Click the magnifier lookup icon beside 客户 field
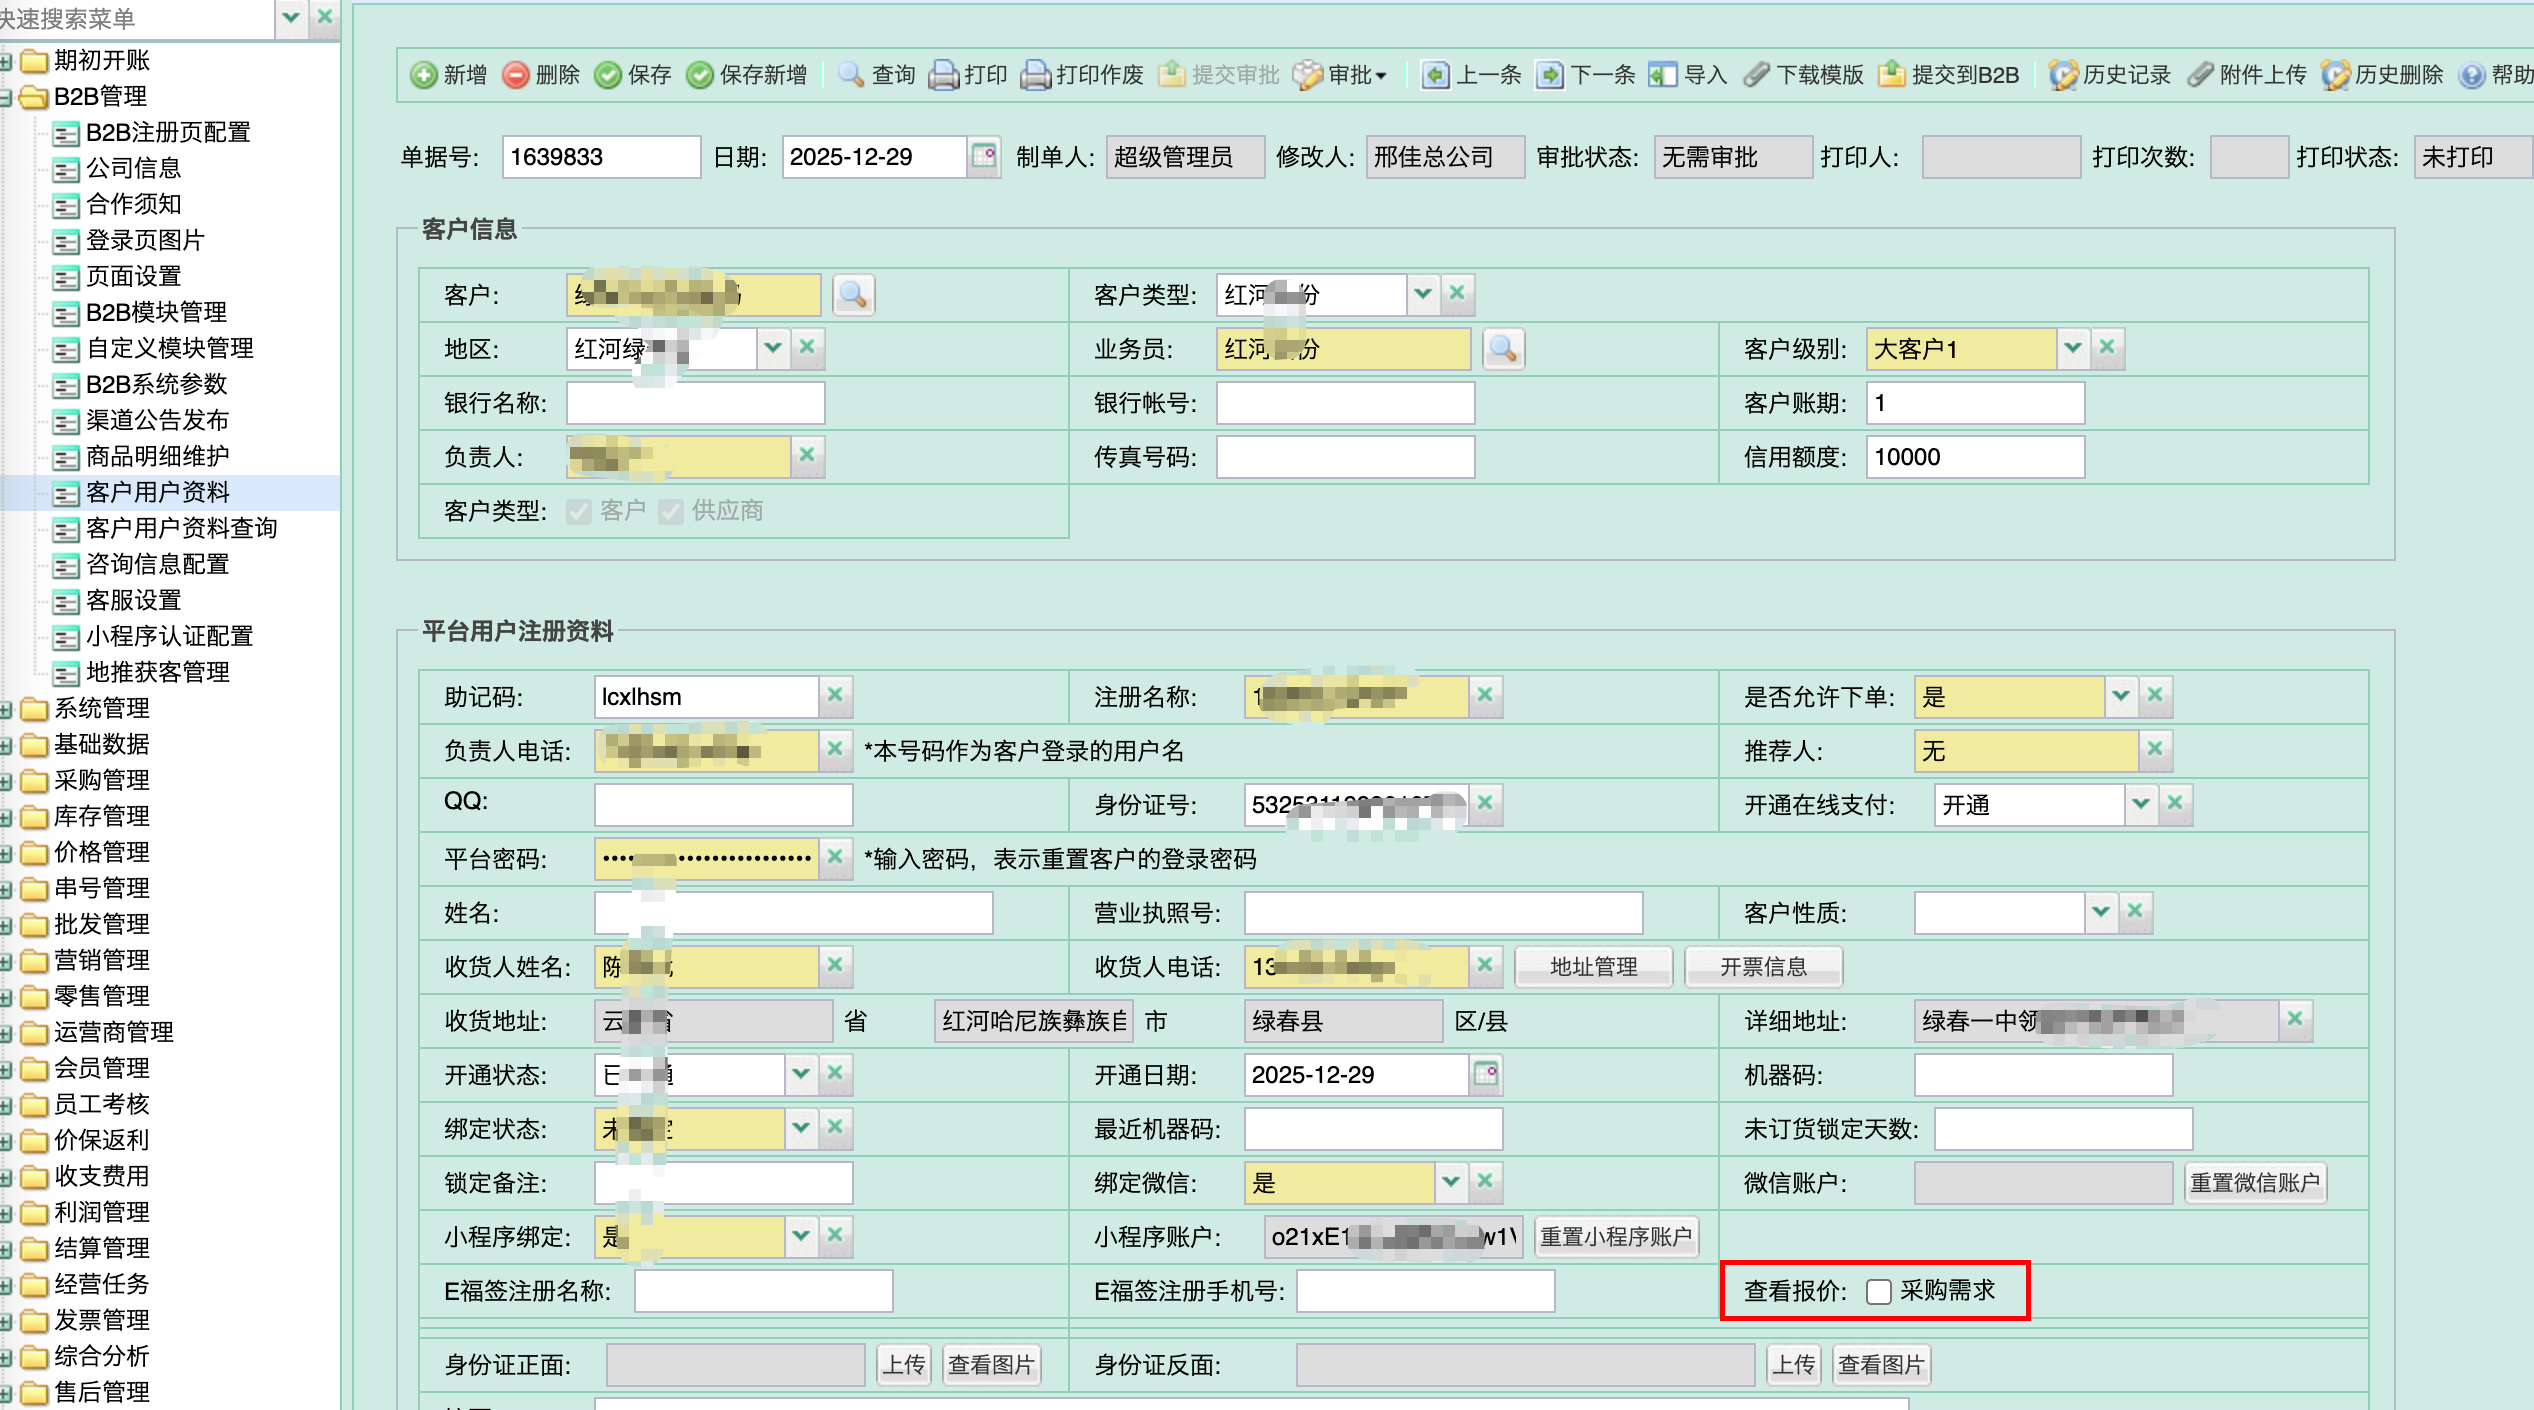This screenshot has height=1410, width=2534. click(x=853, y=295)
